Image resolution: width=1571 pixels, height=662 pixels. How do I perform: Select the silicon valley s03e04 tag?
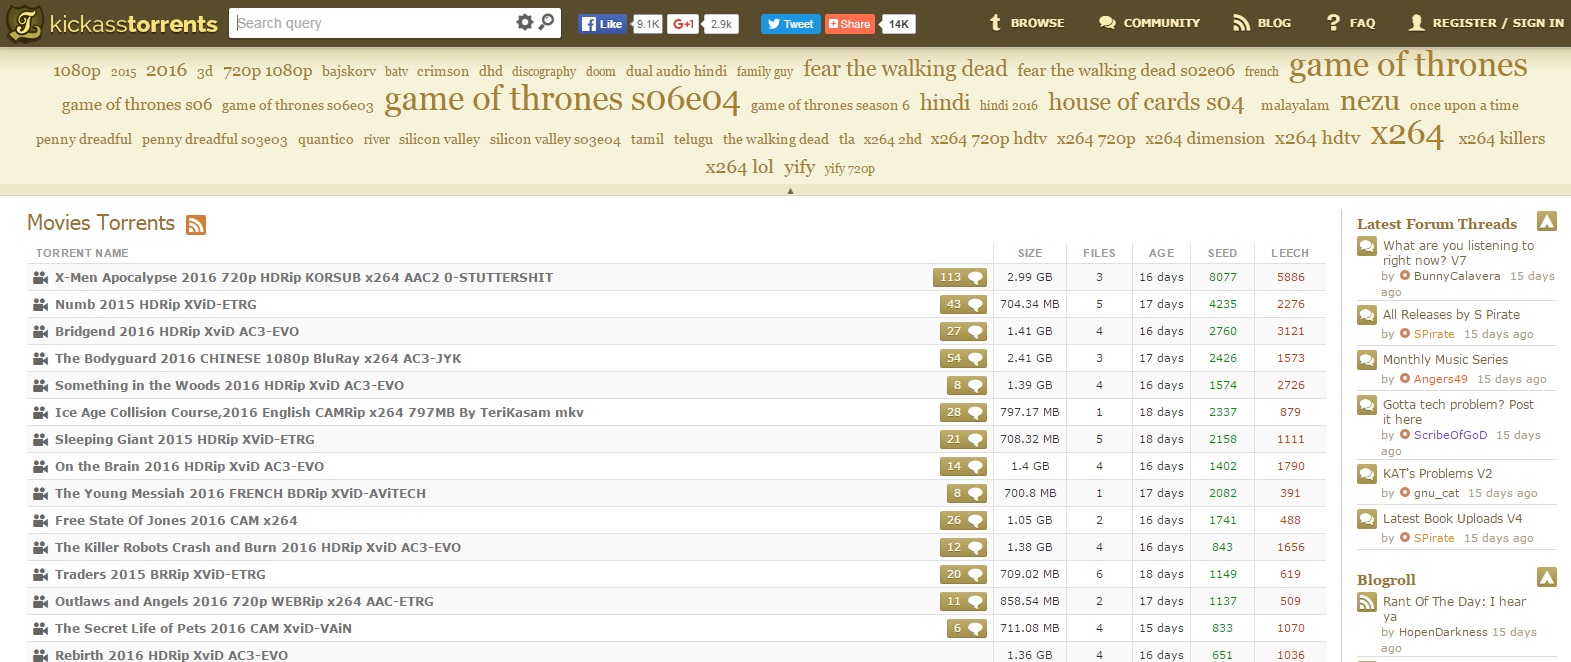click(555, 139)
